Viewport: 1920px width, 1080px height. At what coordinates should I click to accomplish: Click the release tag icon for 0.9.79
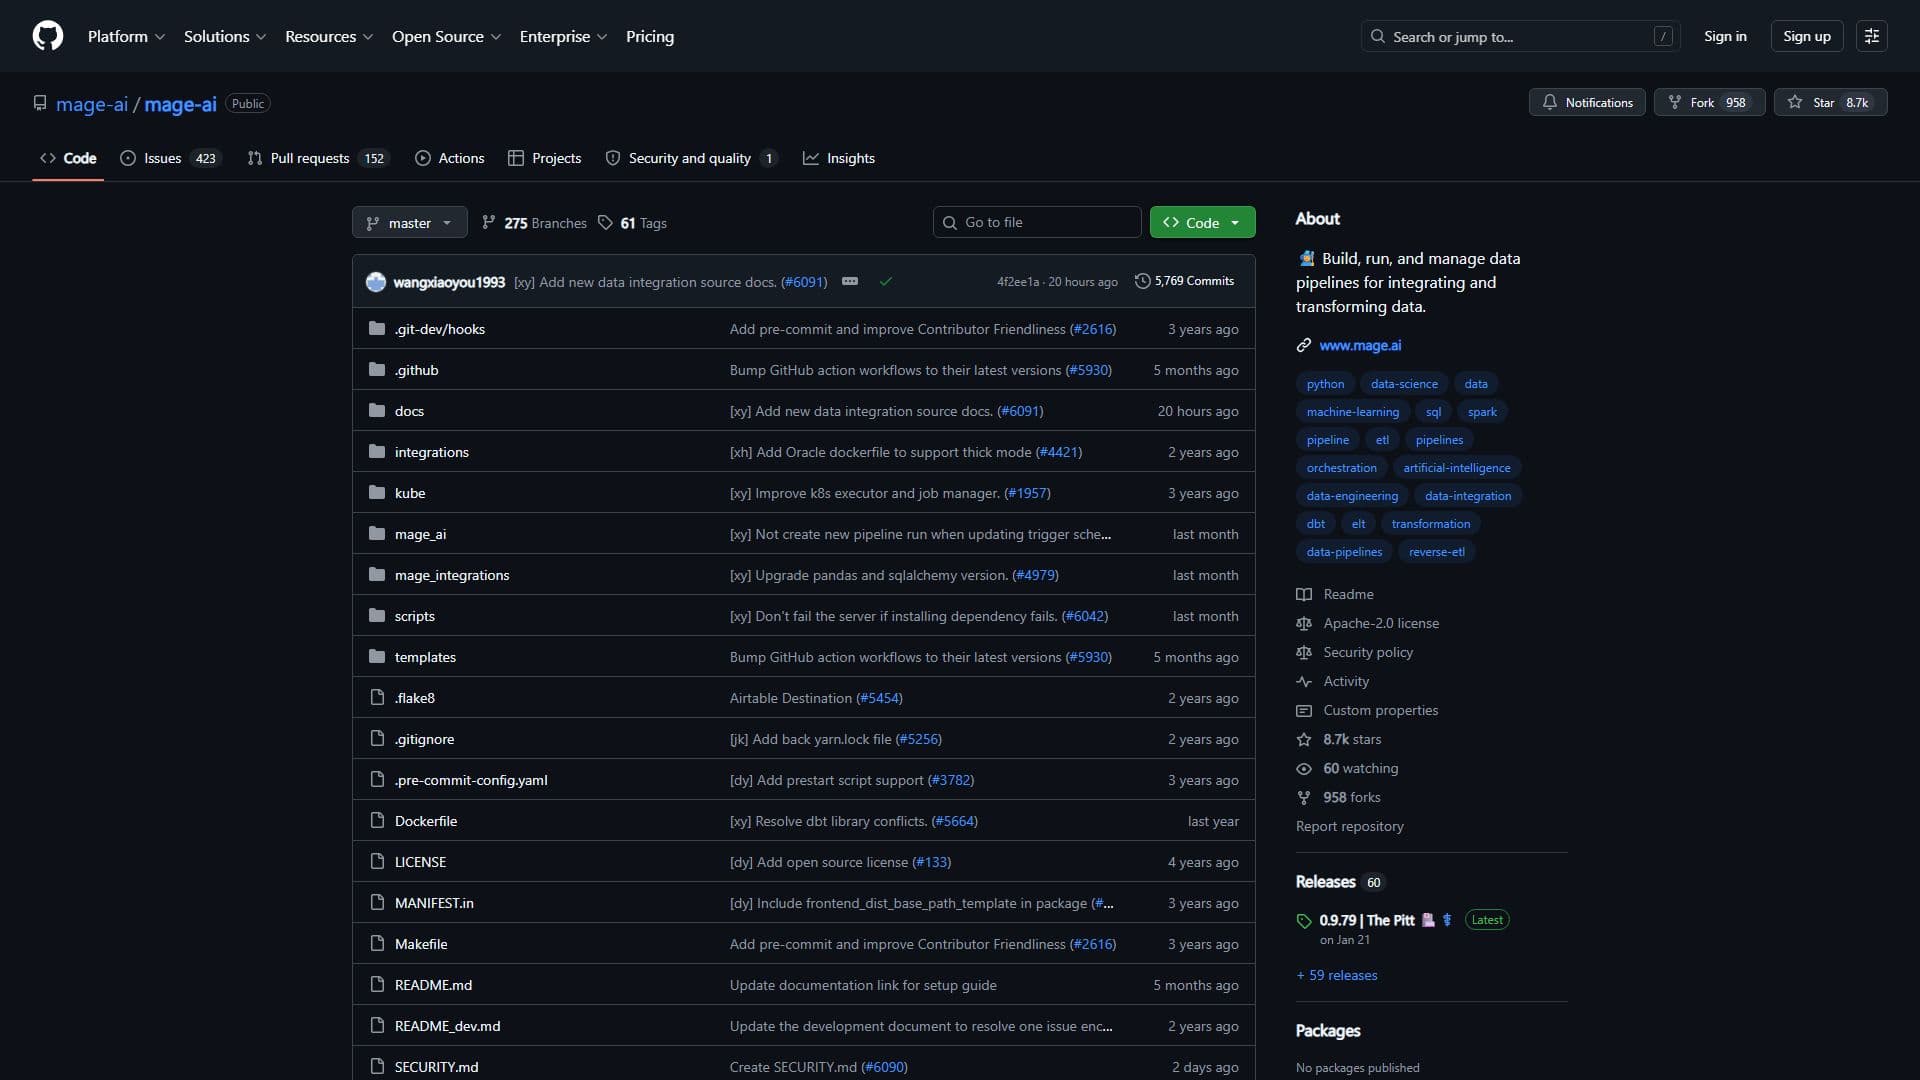pyautogui.click(x=1304, y=921)
